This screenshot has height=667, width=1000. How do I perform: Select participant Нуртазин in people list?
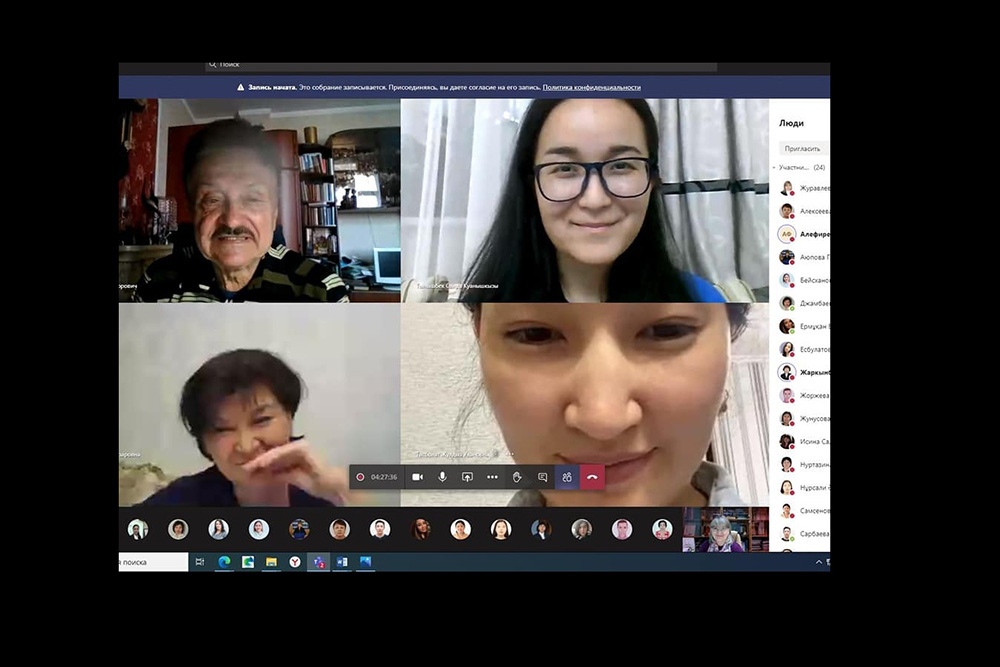pos(804,465)
